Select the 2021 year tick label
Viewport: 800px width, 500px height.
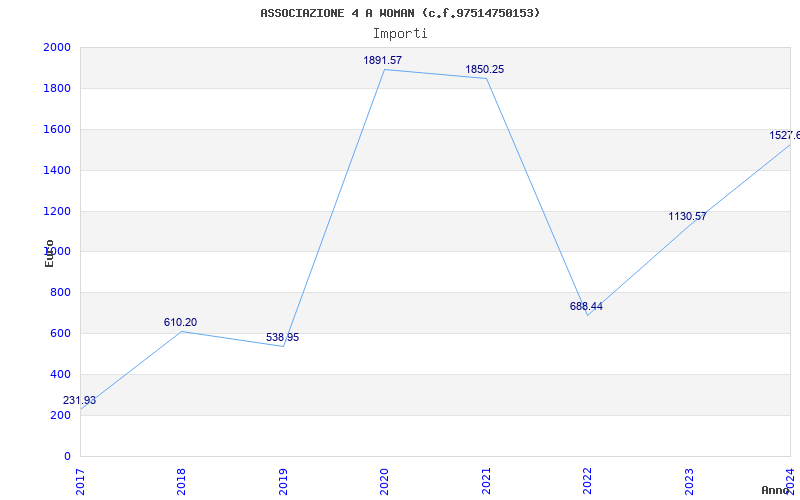486,482
